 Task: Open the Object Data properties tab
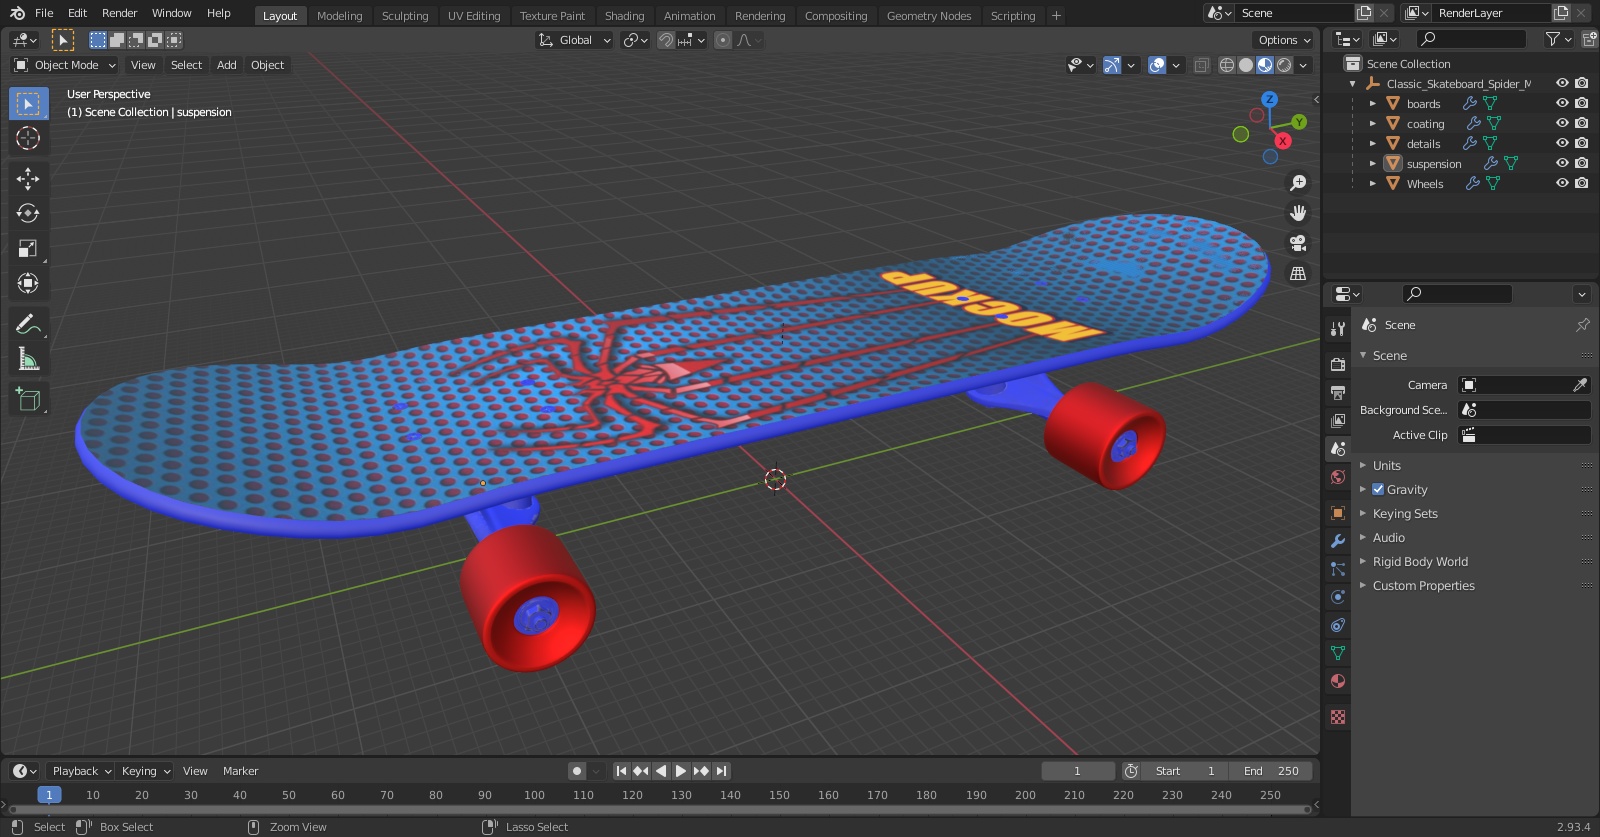tap(1338, 653)
